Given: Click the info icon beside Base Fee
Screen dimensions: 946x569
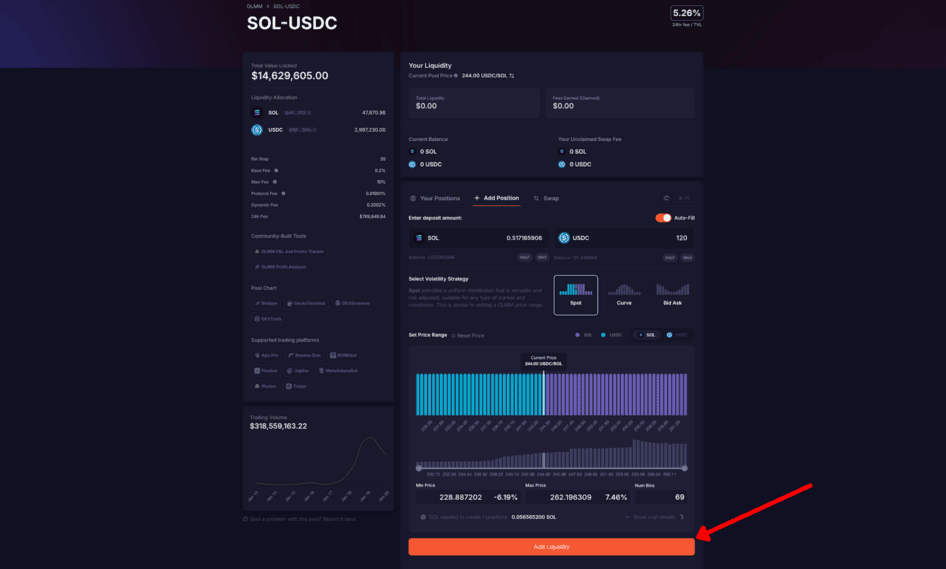Looking at the screenshot, I should (276, 171).
